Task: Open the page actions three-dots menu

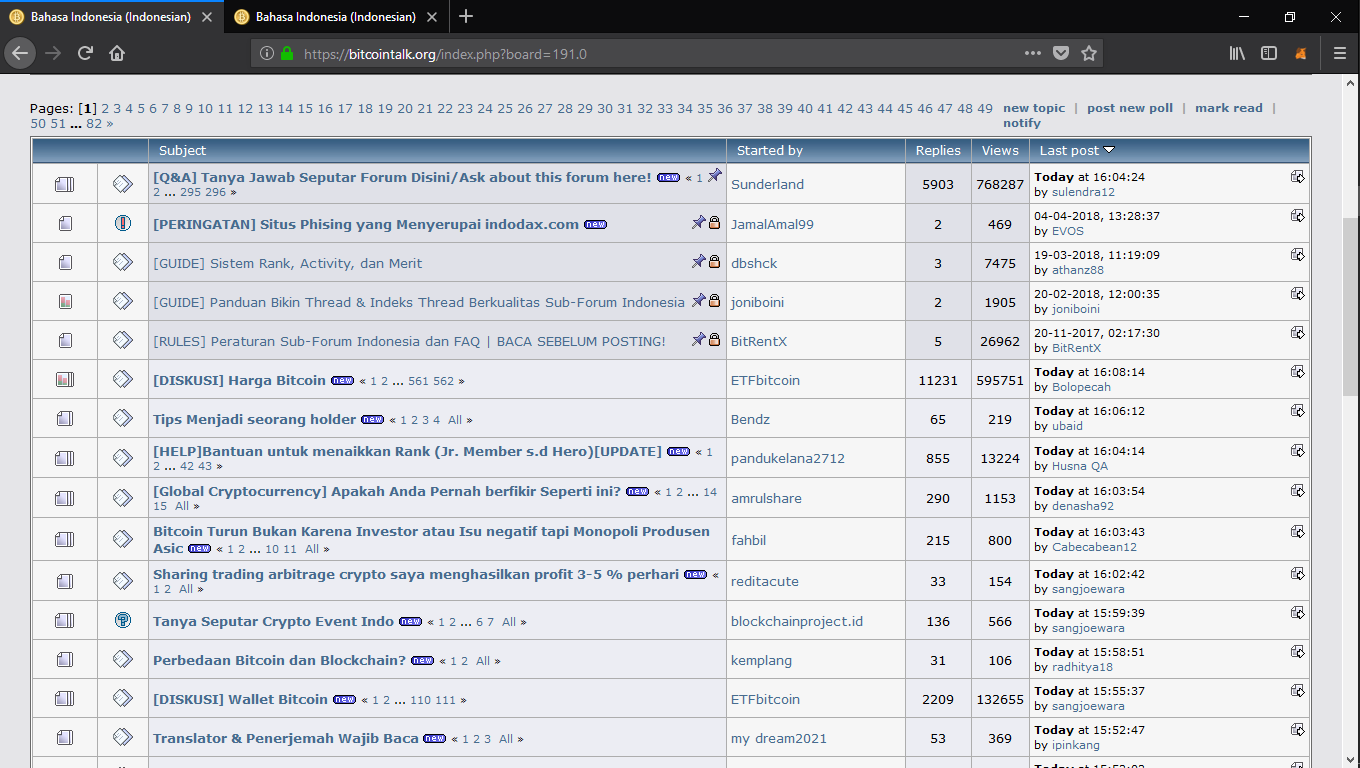Action: (1033, 53)
